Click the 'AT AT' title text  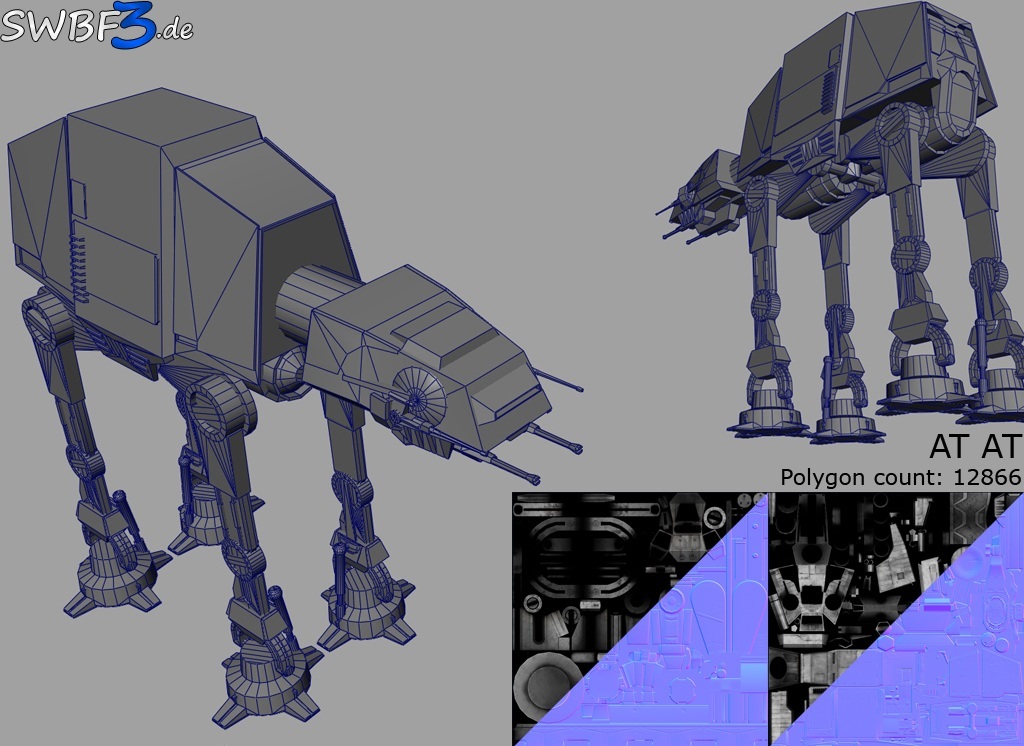pyautogui.click(x=974, y=447)
